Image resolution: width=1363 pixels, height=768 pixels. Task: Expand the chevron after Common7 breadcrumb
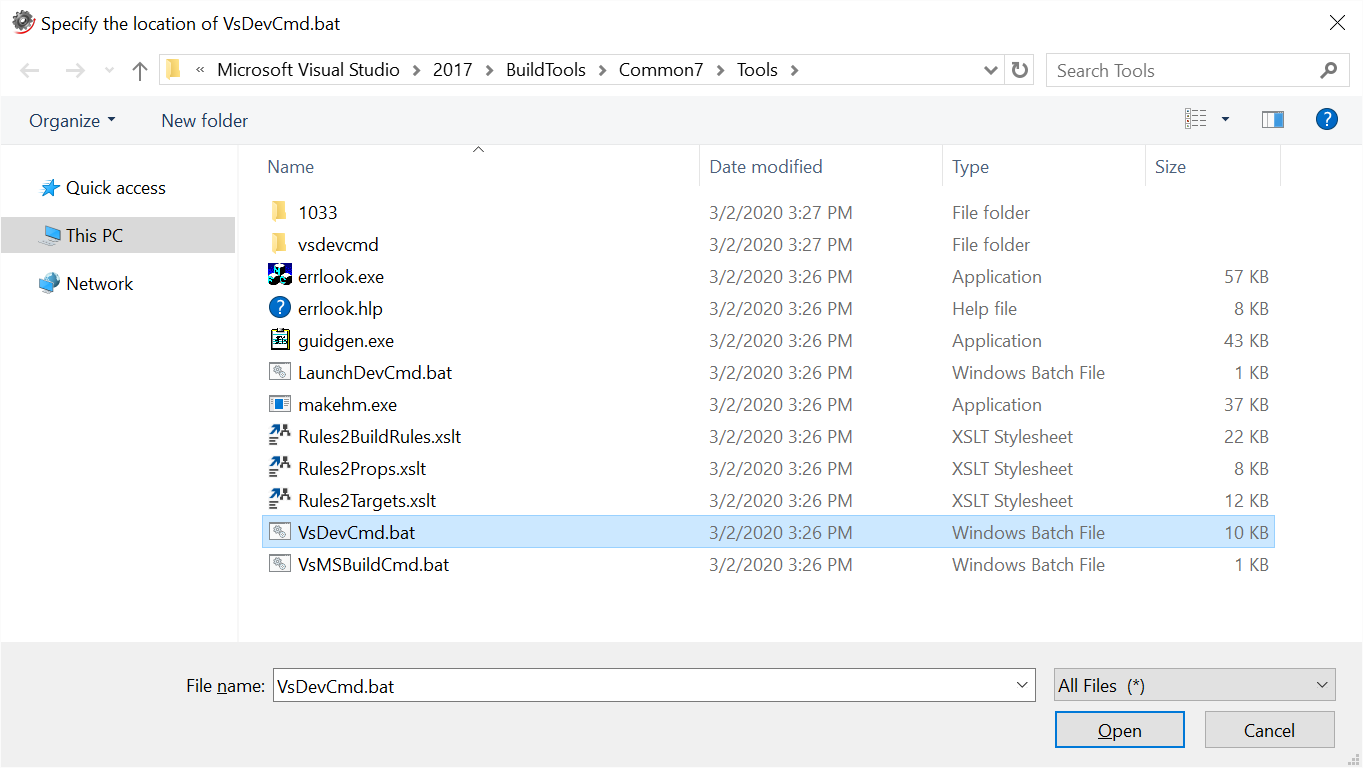[721, 70]
